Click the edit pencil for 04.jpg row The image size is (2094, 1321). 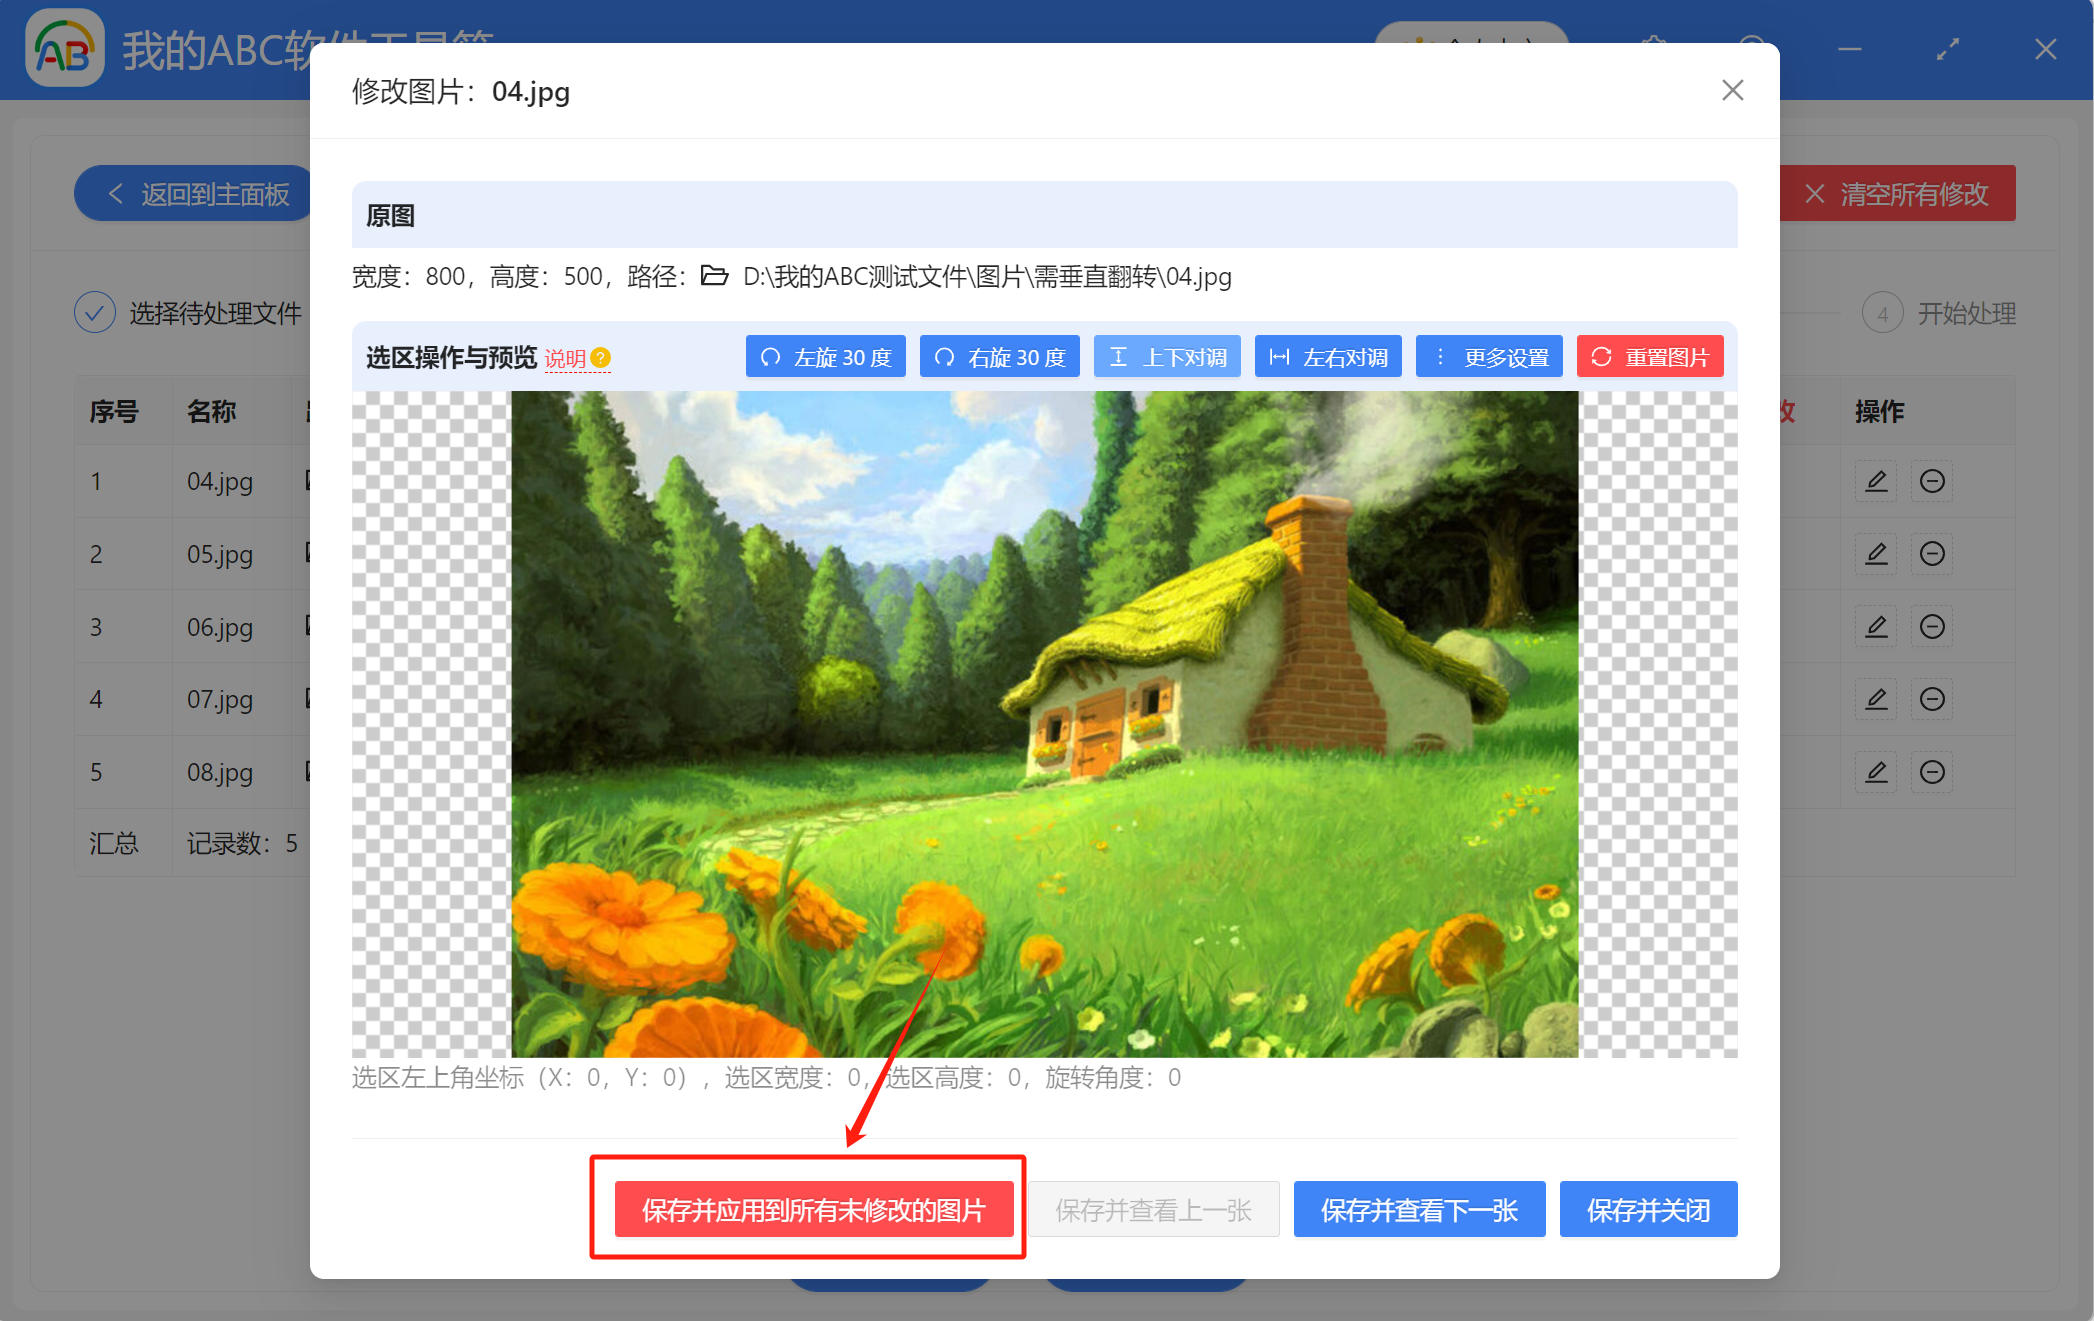(x=1876, y=481)
